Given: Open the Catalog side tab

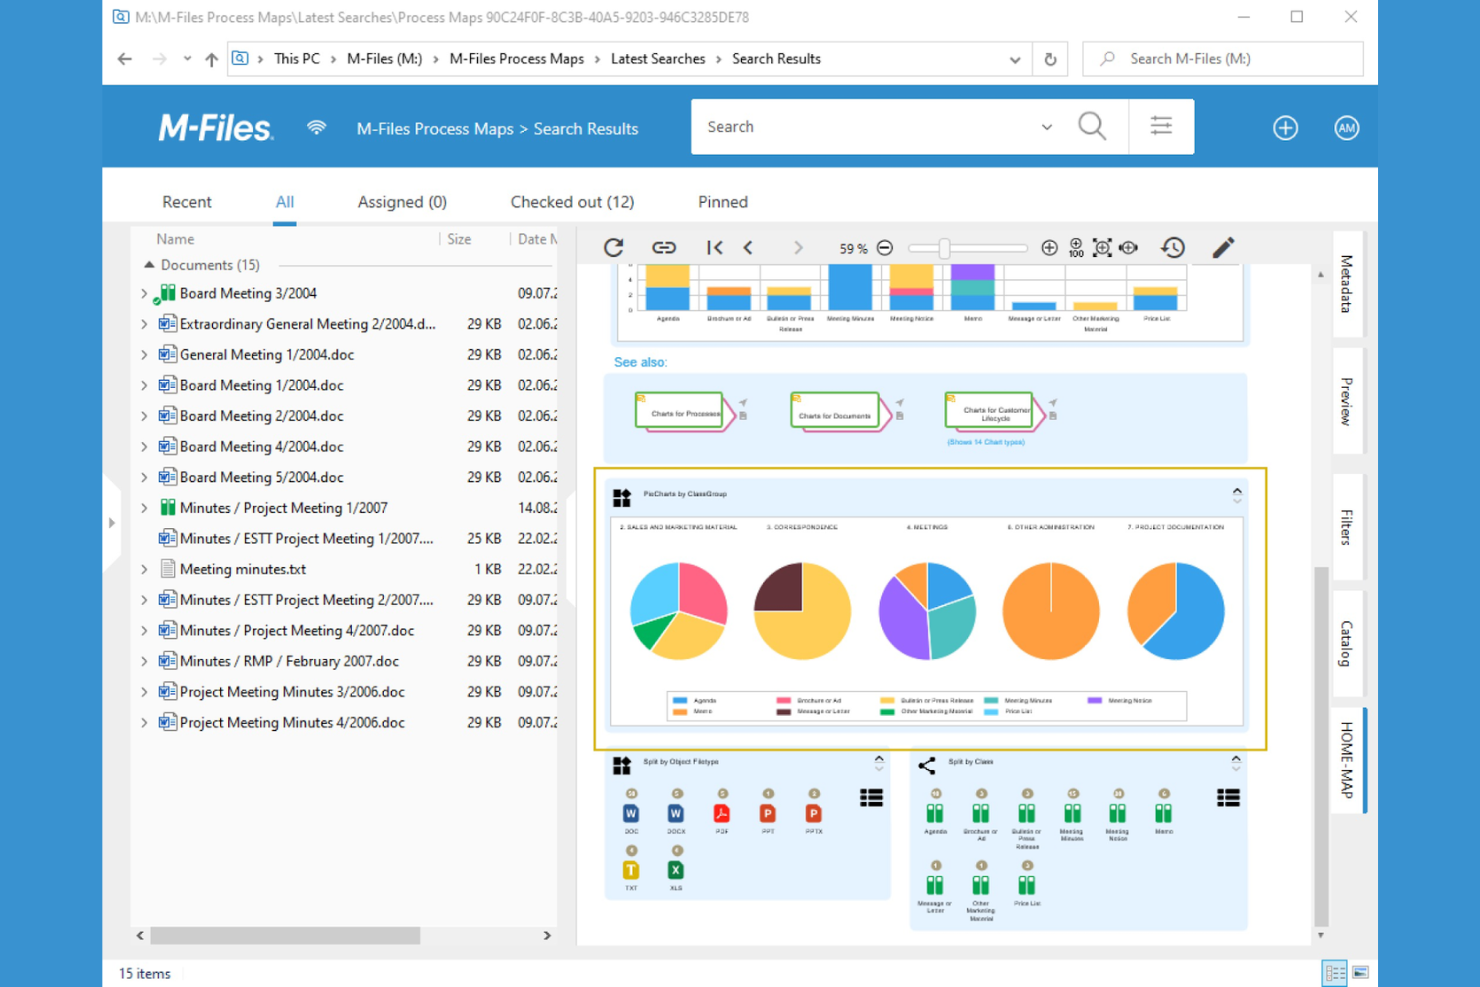Looking at the screenshot, I should pos(1347,643).
